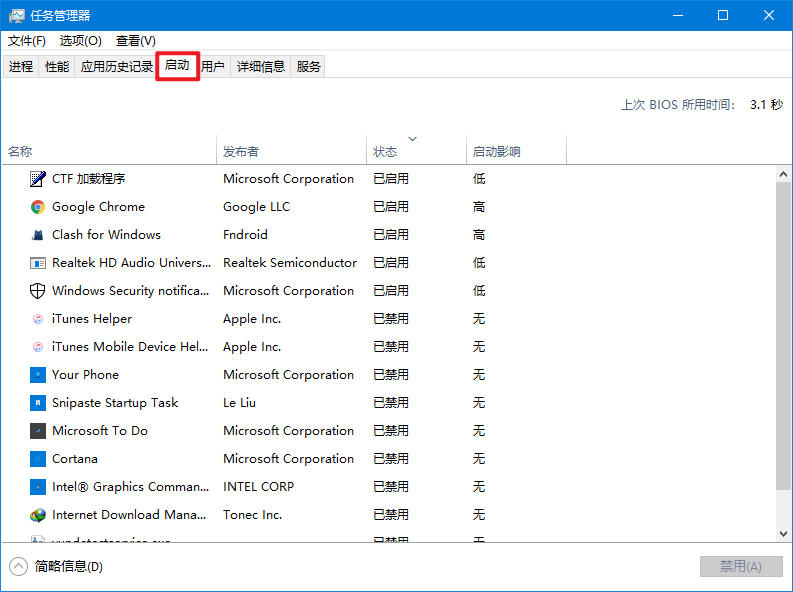Click the CTF 加载程序 pen icon

pos(38,179)
